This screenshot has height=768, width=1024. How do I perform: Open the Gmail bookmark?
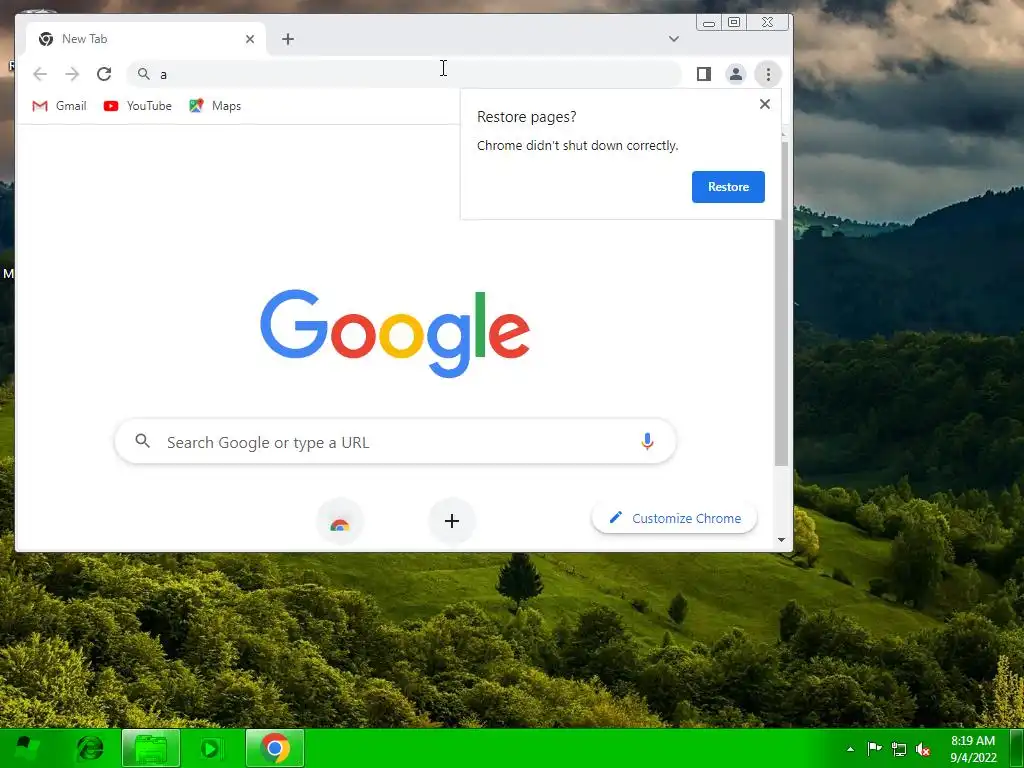[59, 106]
